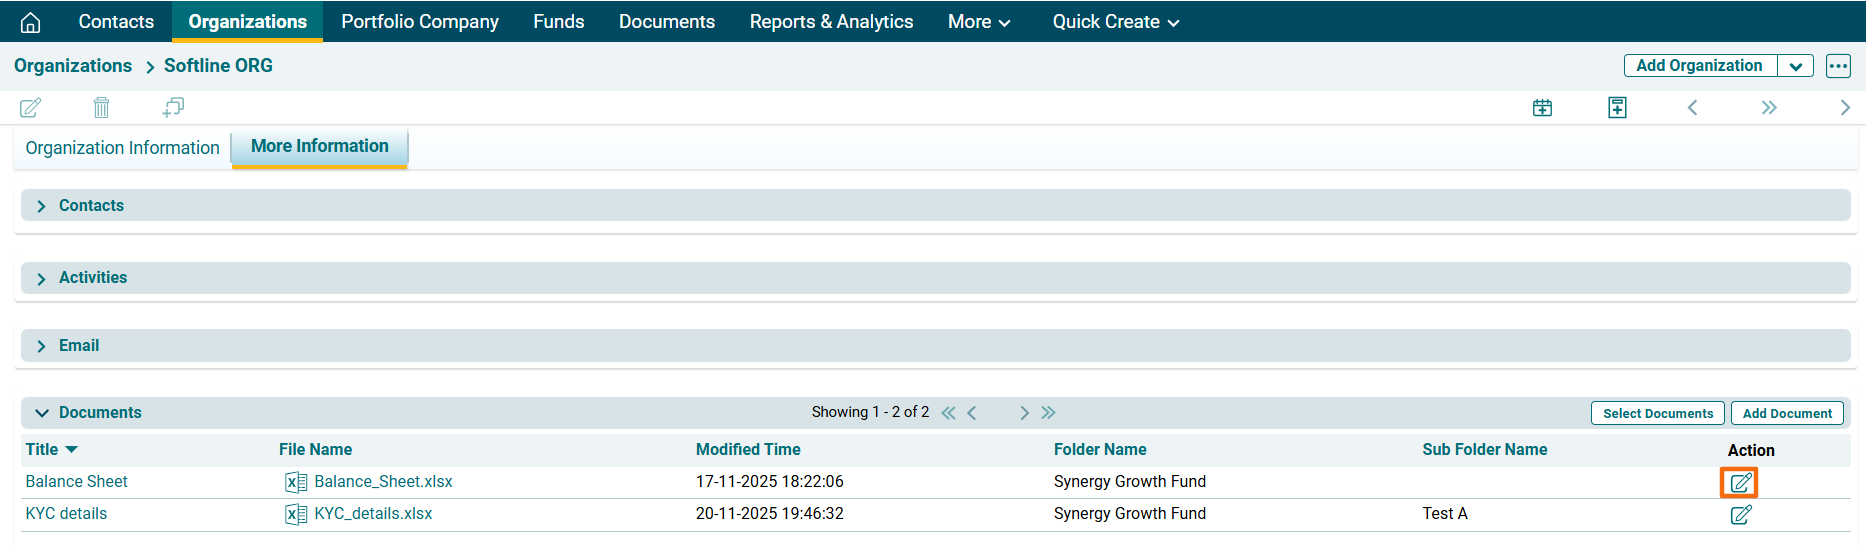This screenshot has width=1866, height=547.
Task: Open the Balance_Sheet.xlsx file link
Action: [x=383, y=482]
